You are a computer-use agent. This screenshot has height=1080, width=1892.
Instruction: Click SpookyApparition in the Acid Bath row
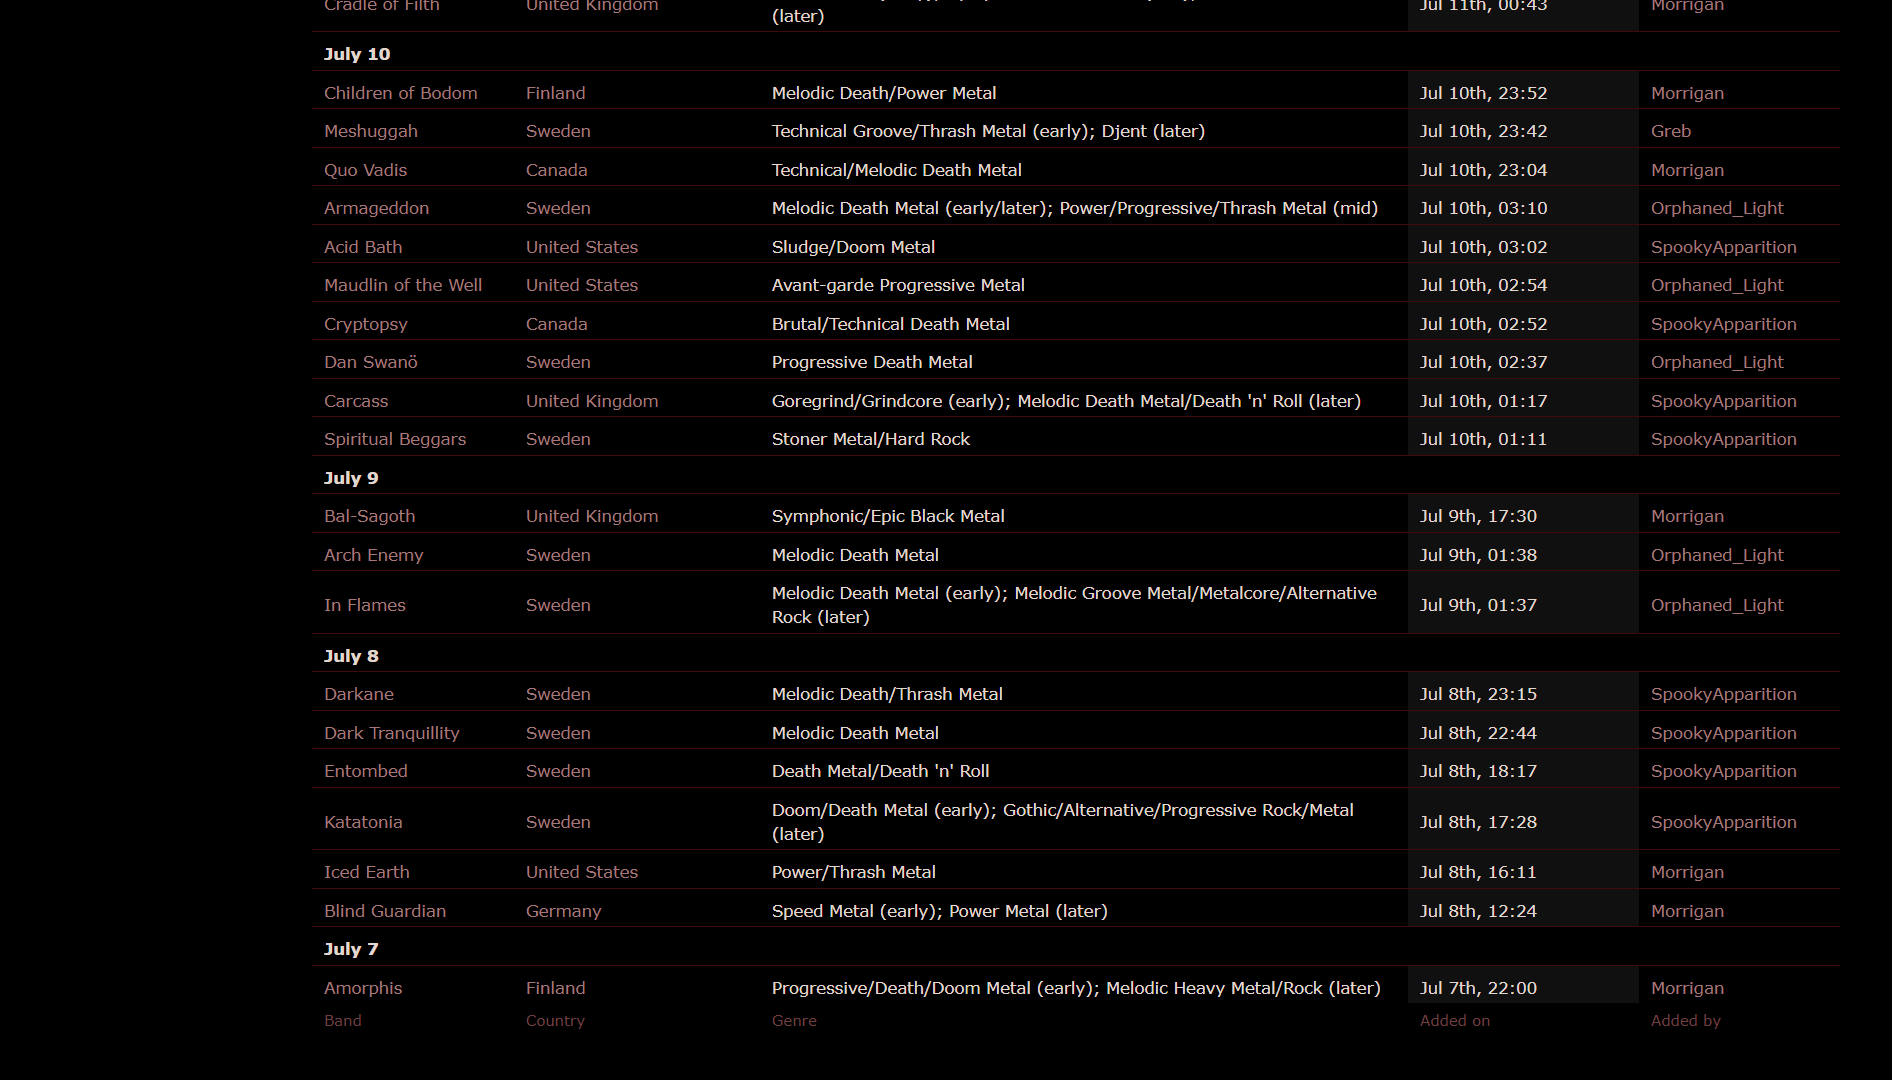tap(1724, 247)
